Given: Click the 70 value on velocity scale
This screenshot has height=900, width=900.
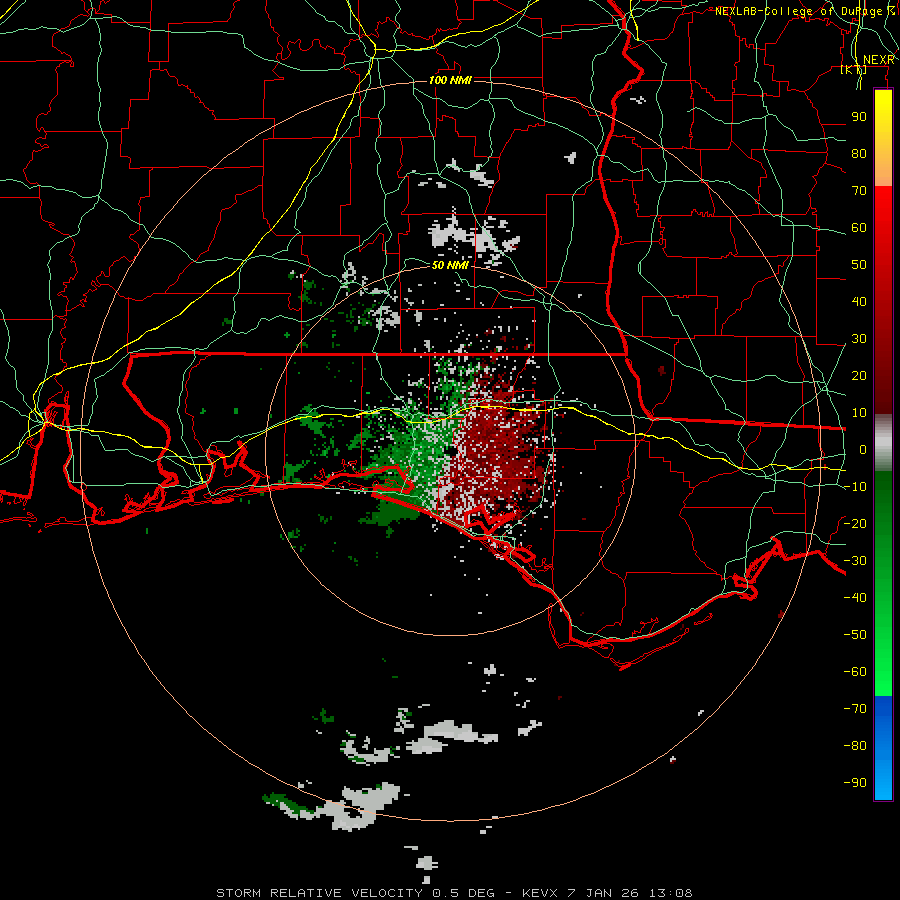Looking at the screenshot, I should 859,191.
